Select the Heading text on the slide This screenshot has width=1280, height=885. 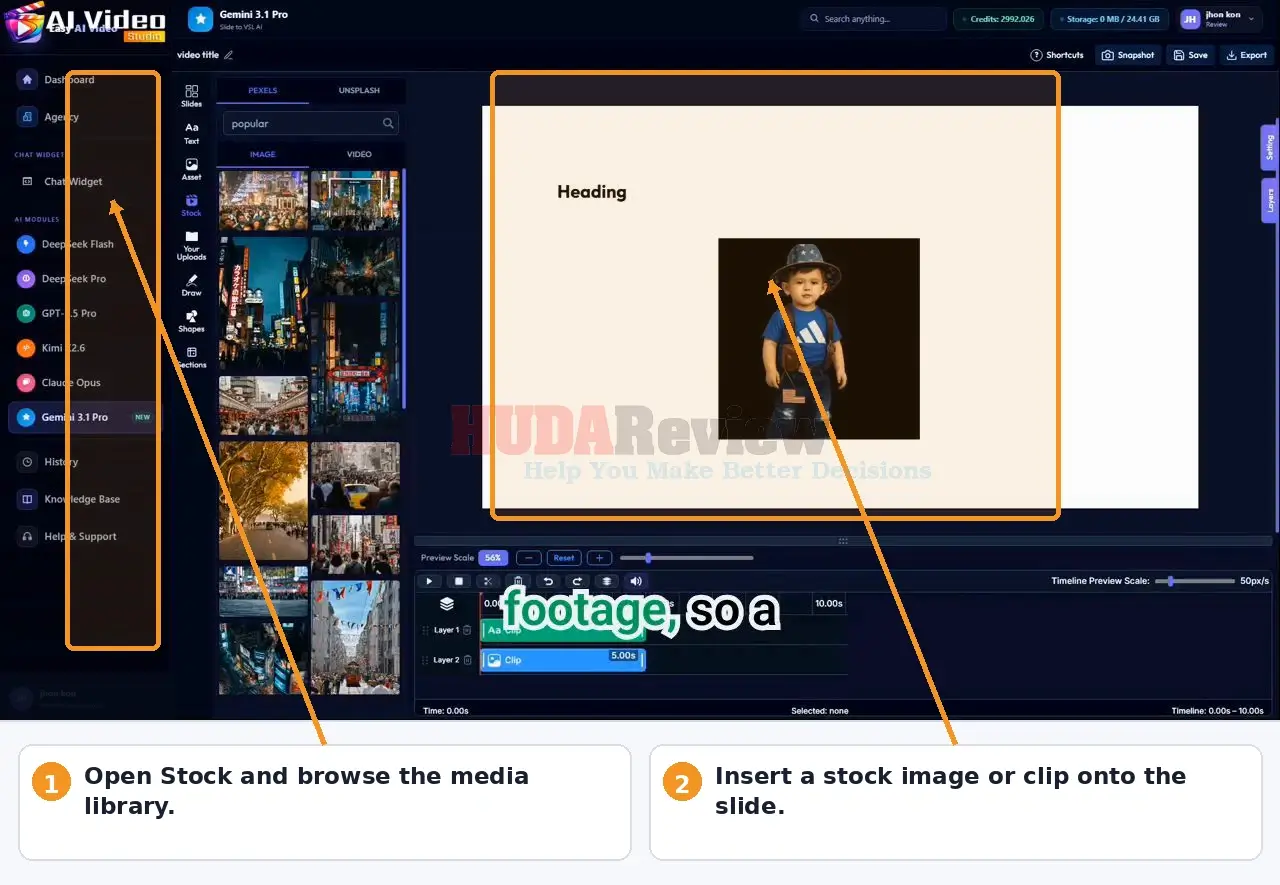tap(592, 192)
